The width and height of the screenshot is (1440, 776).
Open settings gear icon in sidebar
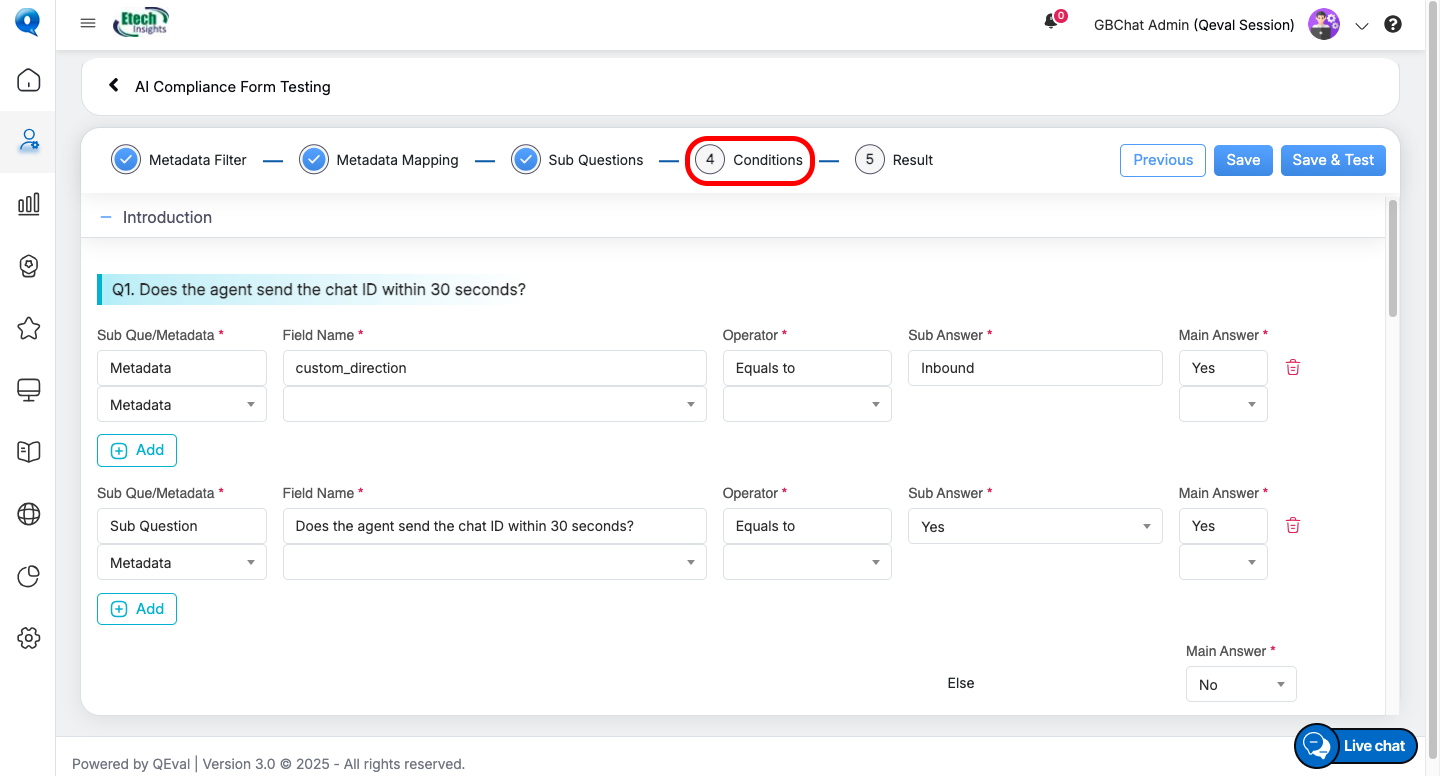29,638
